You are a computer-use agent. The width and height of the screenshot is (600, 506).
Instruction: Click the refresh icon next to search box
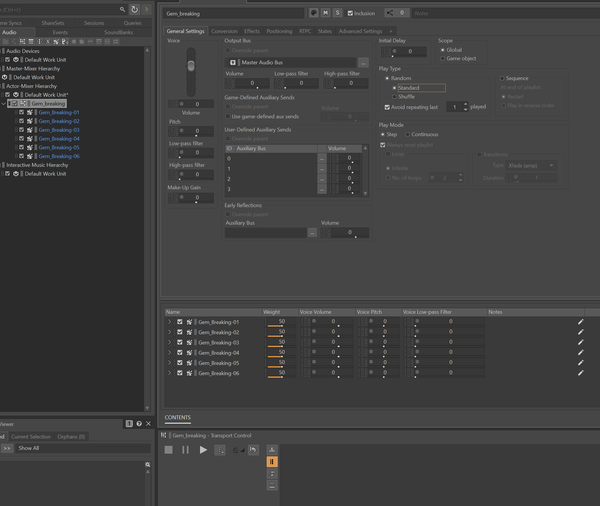pyautogui.click(x=134, y=9)
